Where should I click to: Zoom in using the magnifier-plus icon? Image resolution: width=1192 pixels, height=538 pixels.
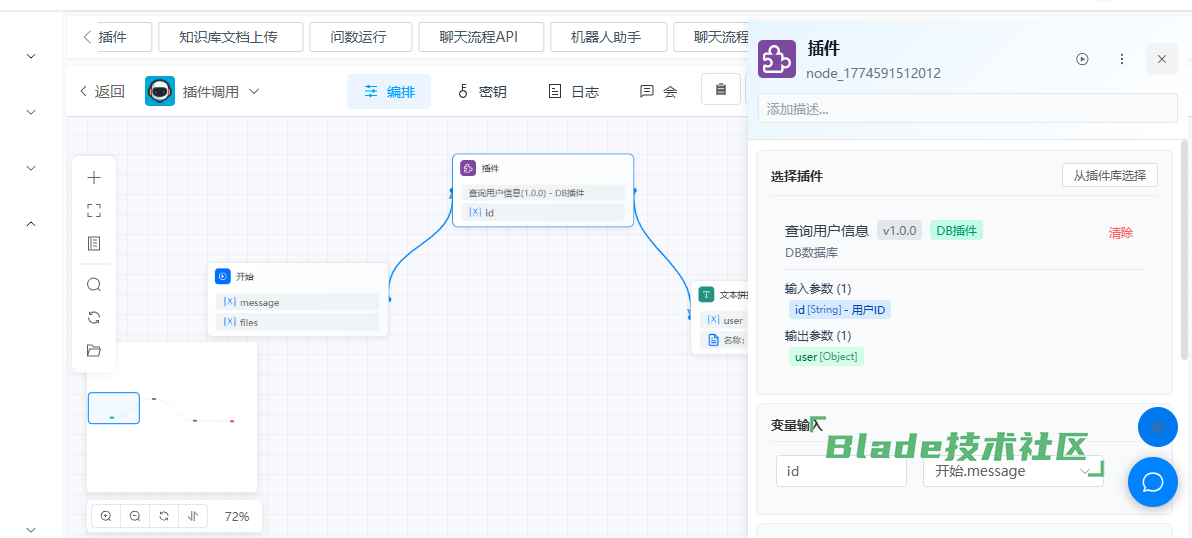[x=106, y=516]
